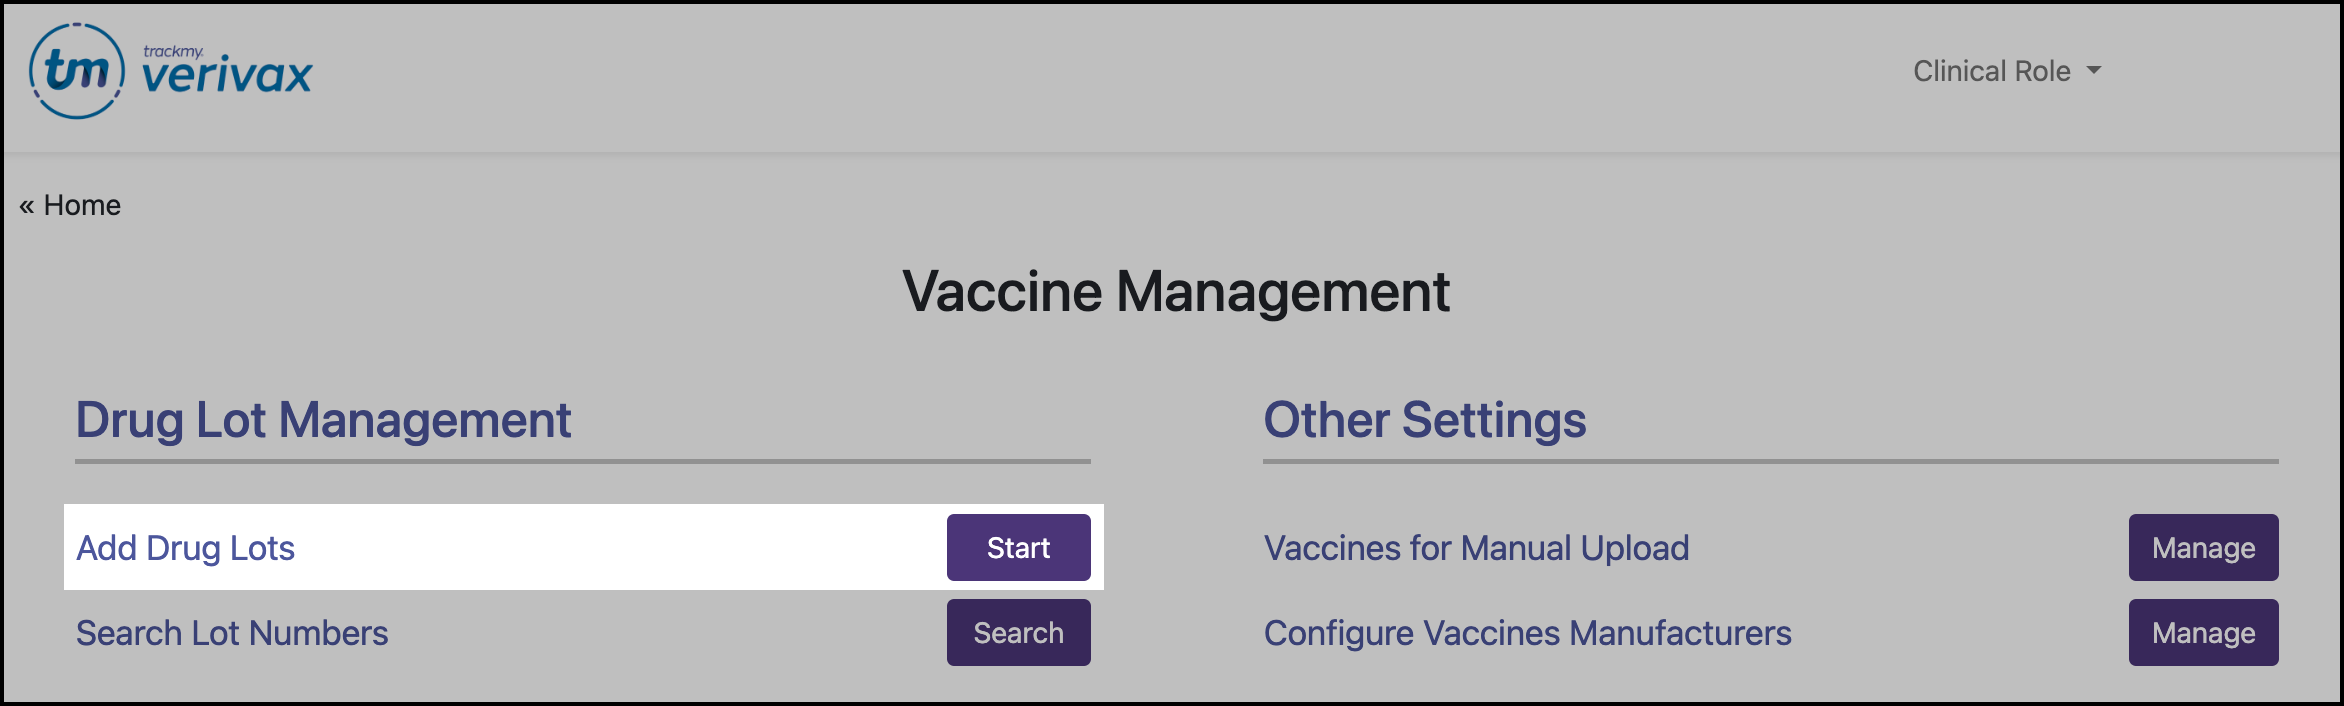Click the Drug Lot Management section heading
Screen dimensions: 2344x706
[x=323, y=420]
